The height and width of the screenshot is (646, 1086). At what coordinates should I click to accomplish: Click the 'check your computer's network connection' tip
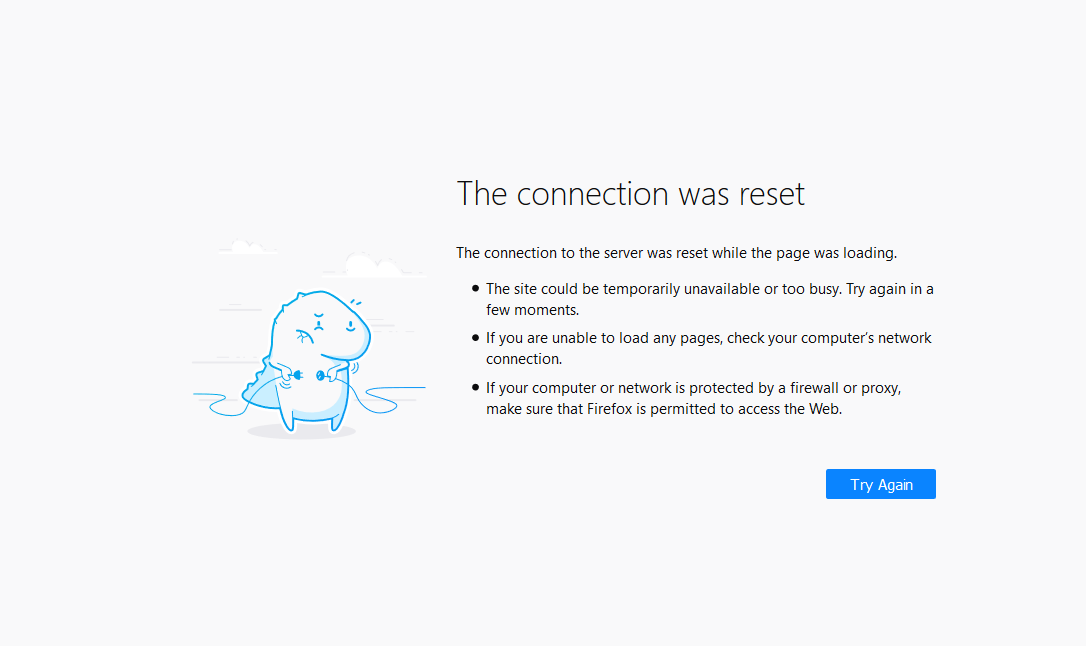pyautogui.click(x=709, y=348)
